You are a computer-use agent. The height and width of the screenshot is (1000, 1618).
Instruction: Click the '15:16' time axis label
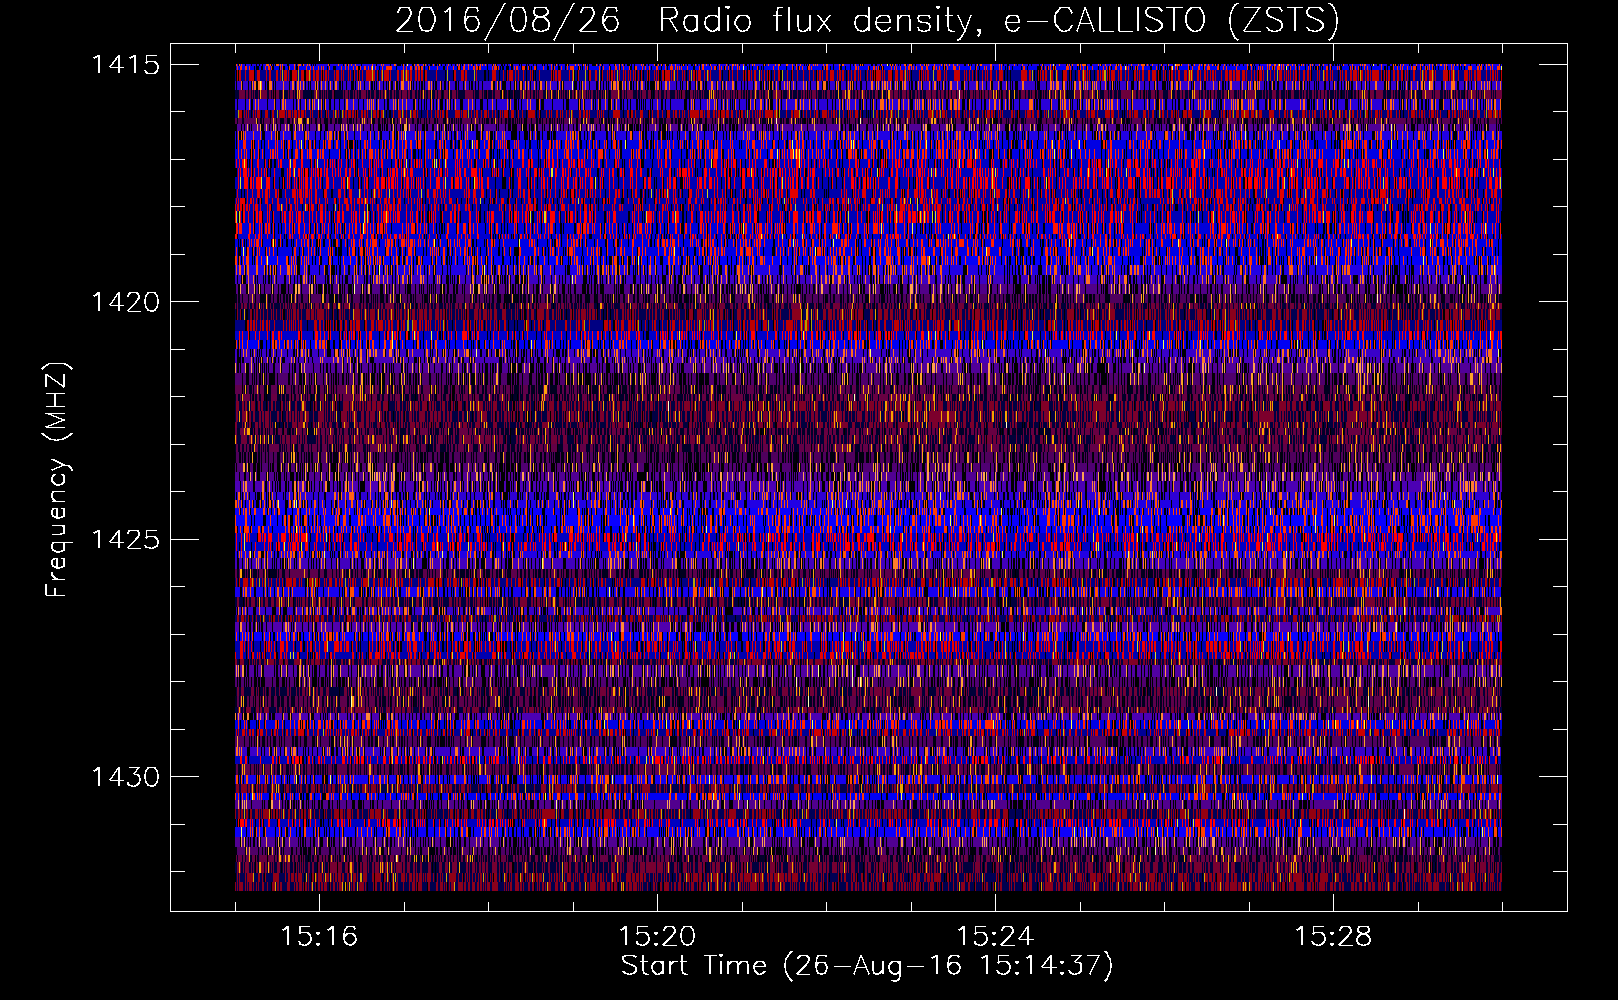[319, 937]
